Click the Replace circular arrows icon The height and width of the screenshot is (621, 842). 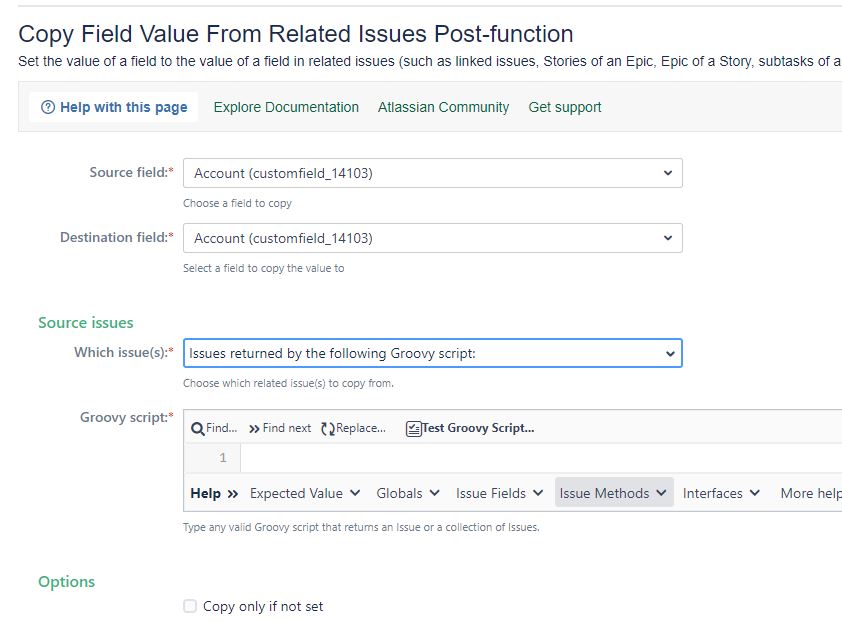point(328,429)
